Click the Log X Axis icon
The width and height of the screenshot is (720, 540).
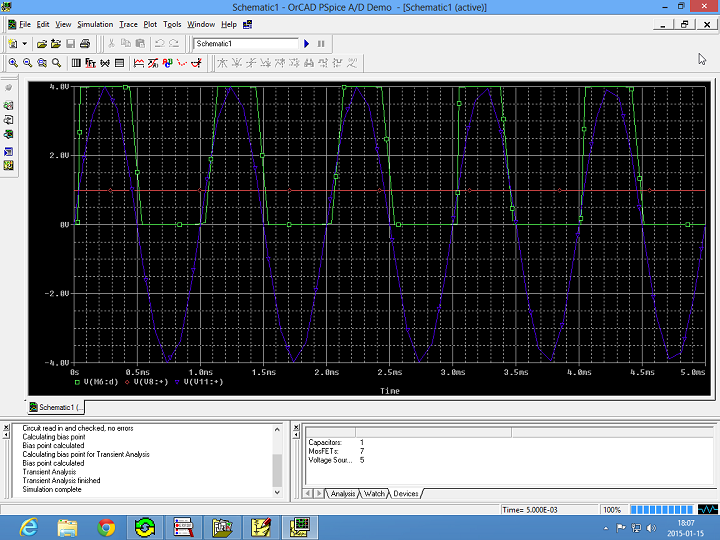pos(76,63)
